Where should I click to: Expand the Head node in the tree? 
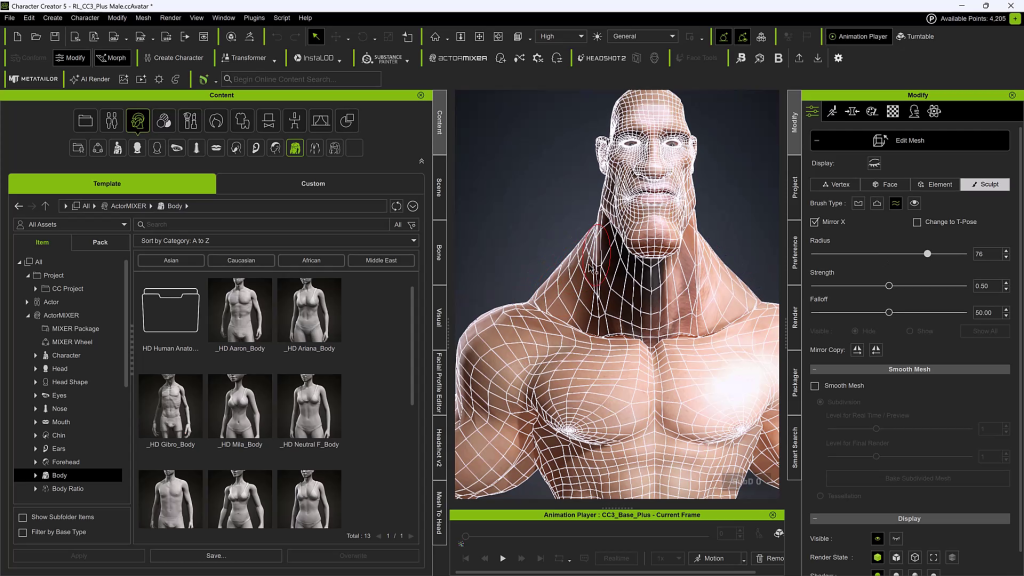click(x=36, y=369)
